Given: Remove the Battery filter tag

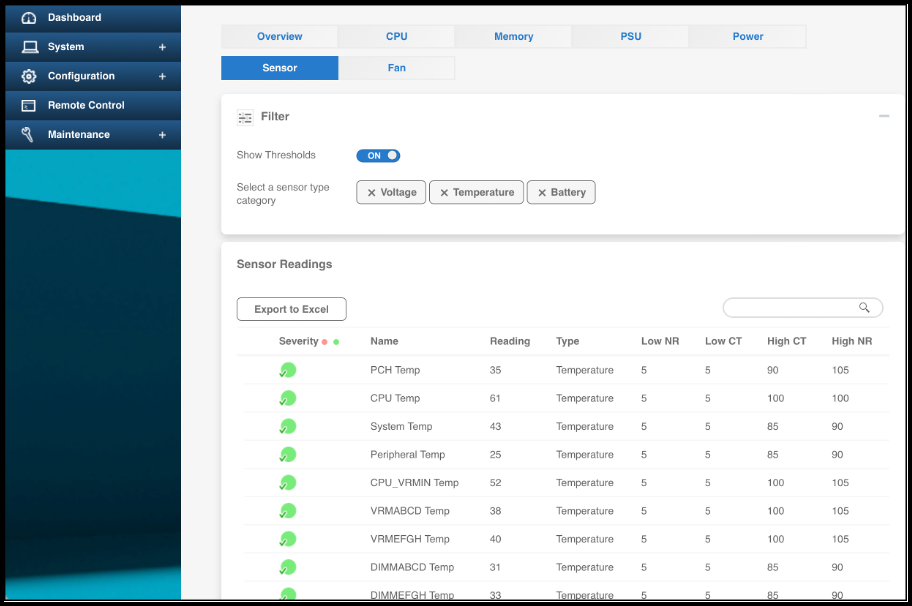Looking at the screenshot, I should point(542,193).
